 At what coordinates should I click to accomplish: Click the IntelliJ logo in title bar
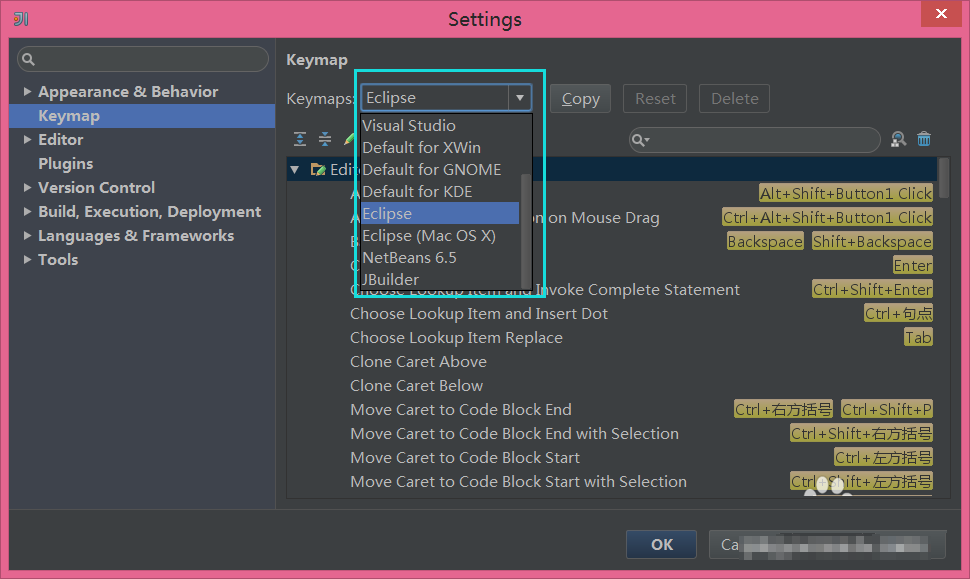[21, 19]
